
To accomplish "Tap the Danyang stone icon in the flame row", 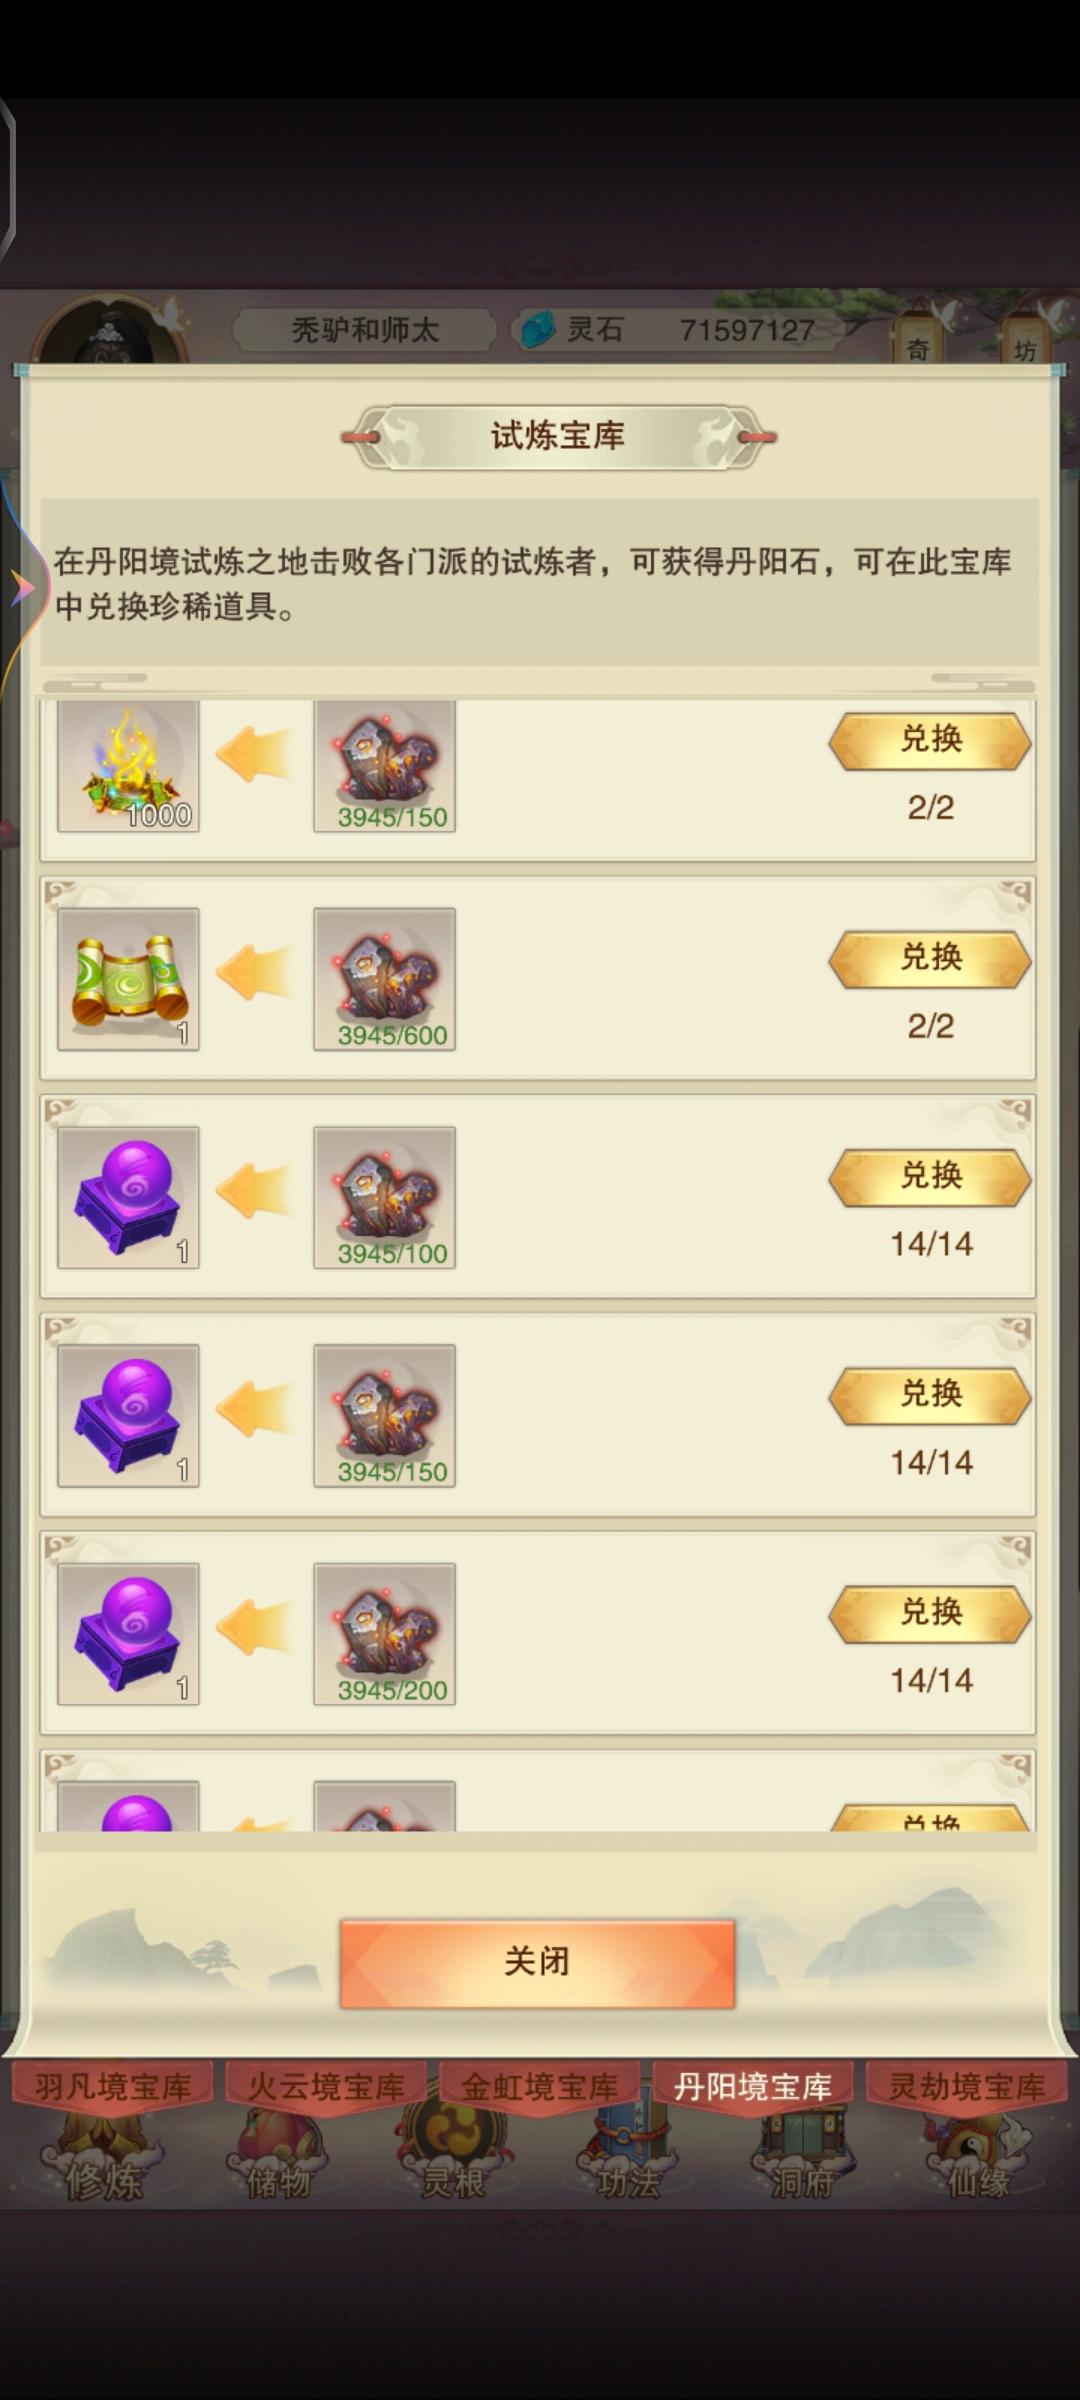I will pyautogui.click(x=384, y=766).
